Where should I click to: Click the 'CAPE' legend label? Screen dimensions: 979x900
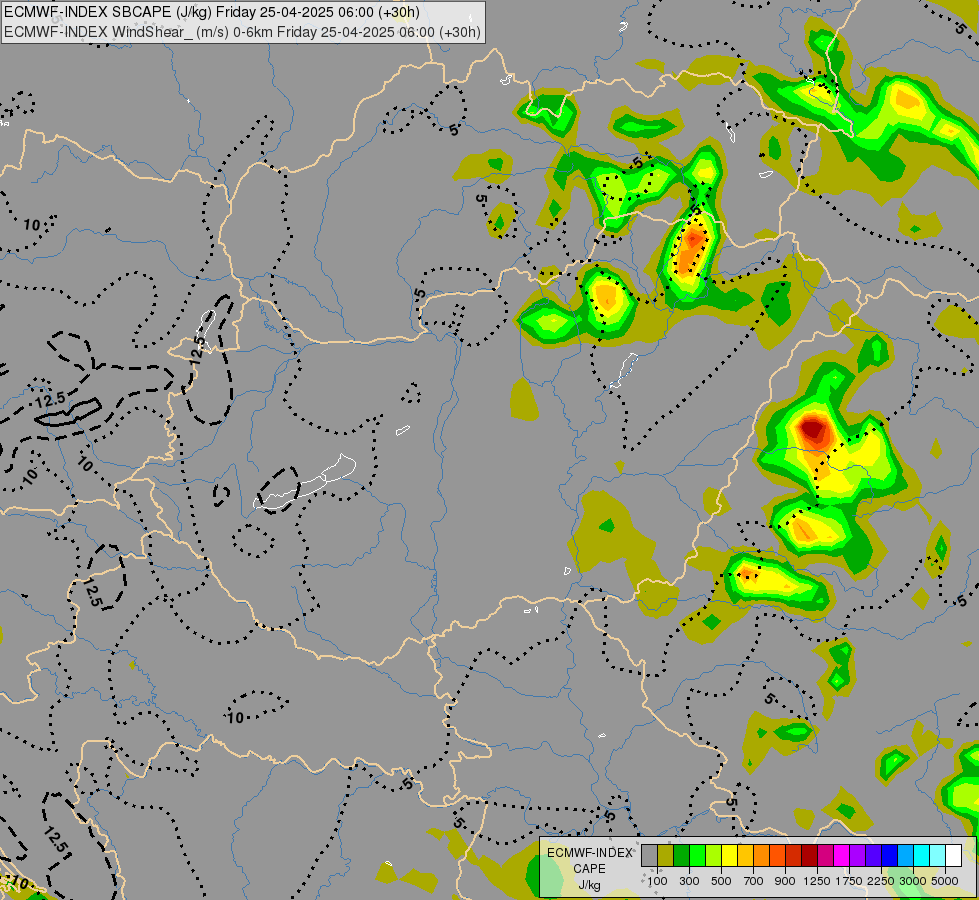click(x=589, y=869)
